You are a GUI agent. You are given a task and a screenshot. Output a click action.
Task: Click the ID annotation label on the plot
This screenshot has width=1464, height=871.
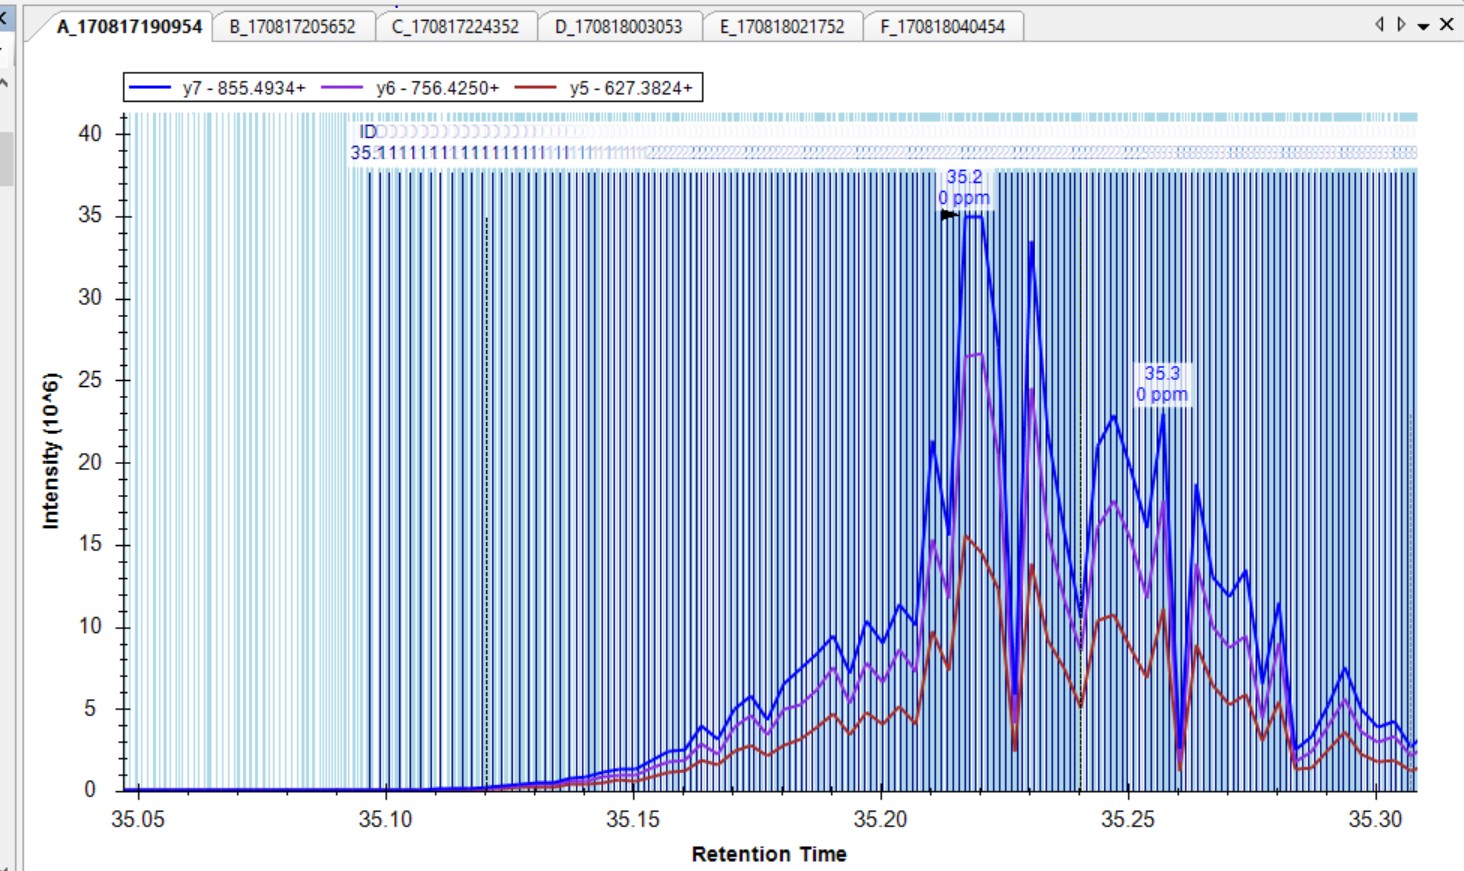[368, 132]
